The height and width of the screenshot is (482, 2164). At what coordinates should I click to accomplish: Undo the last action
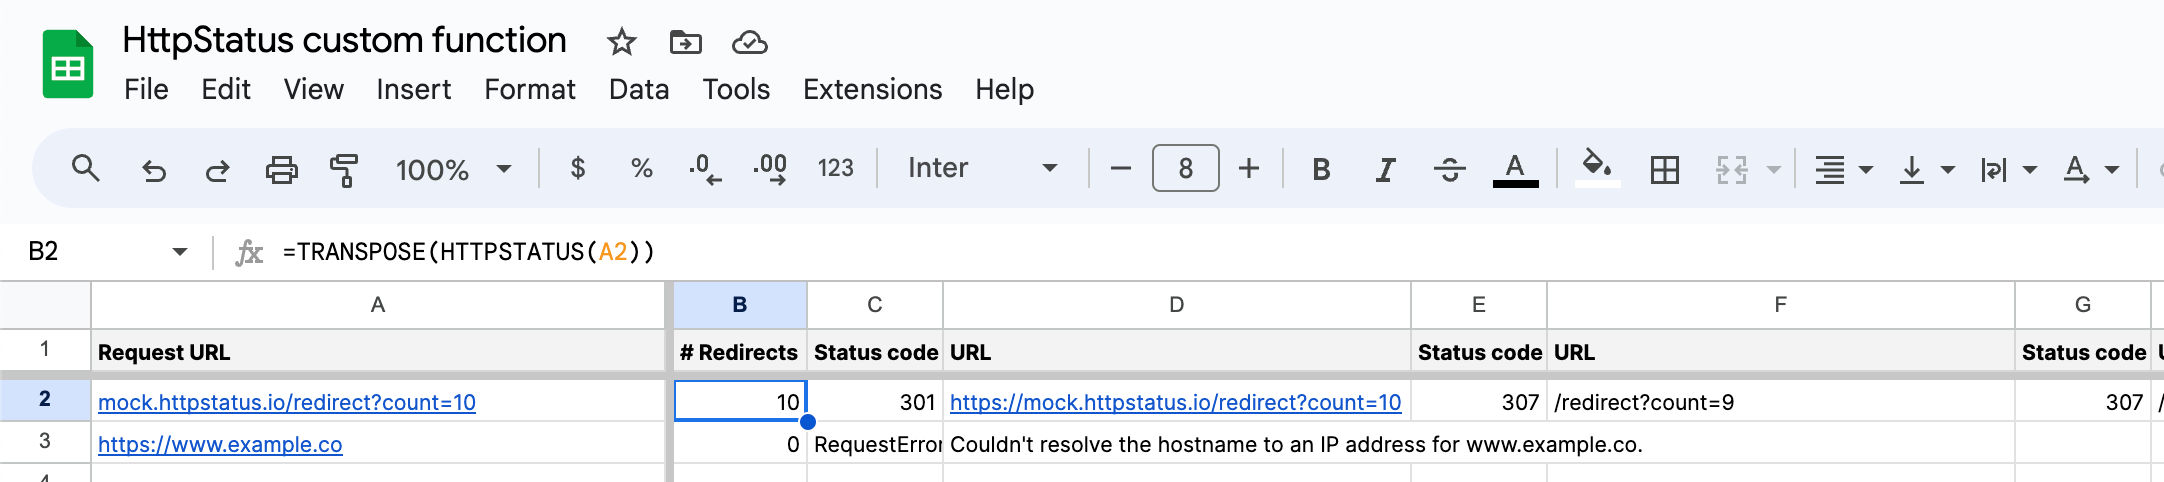pos(153,169)
